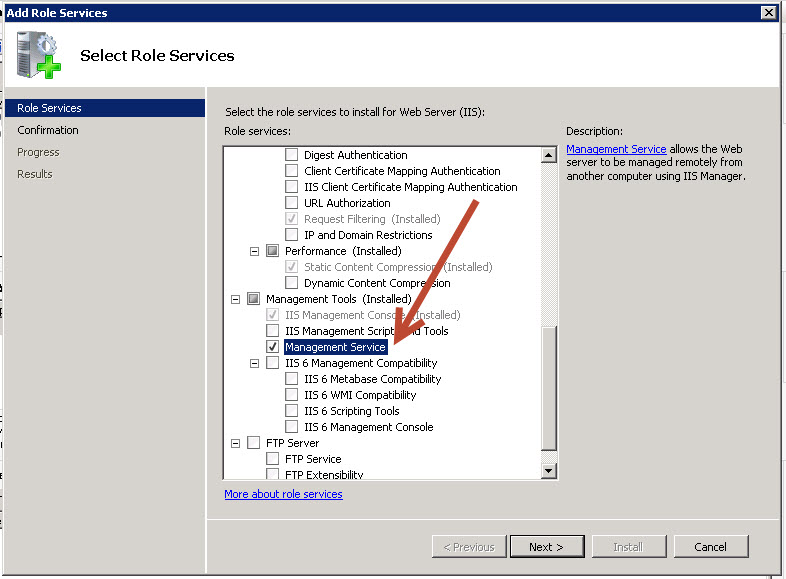Image resolution: width=786 pixels, height=579 pixels.
Task: Select the FTP Service label
Action: (x=313, y=459)
